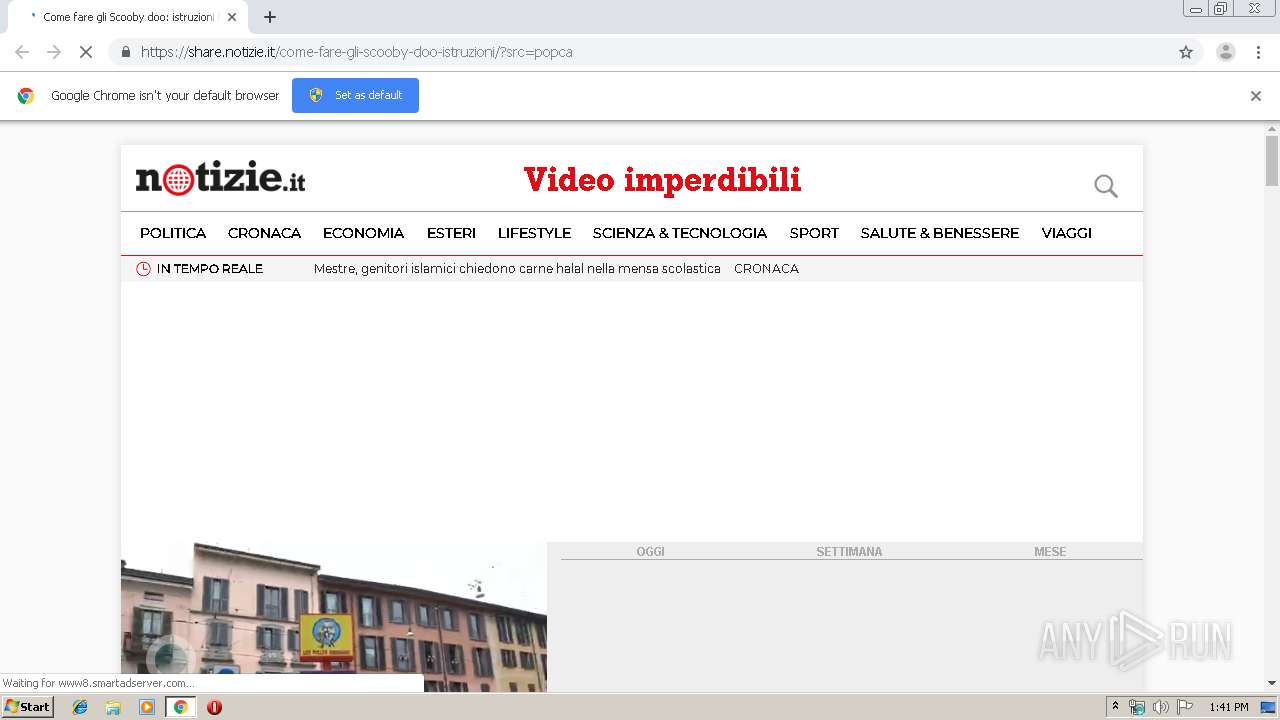The height and width of the screenshot is (720, 1280).
Task: Open the Windows Start menu
Action: [x=27, y=706]
